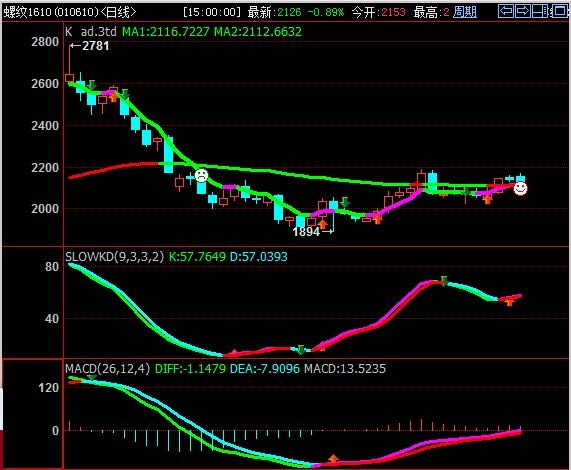Click the smiley face signal marker
The image size is (571, 470).
tap(520, 188)
